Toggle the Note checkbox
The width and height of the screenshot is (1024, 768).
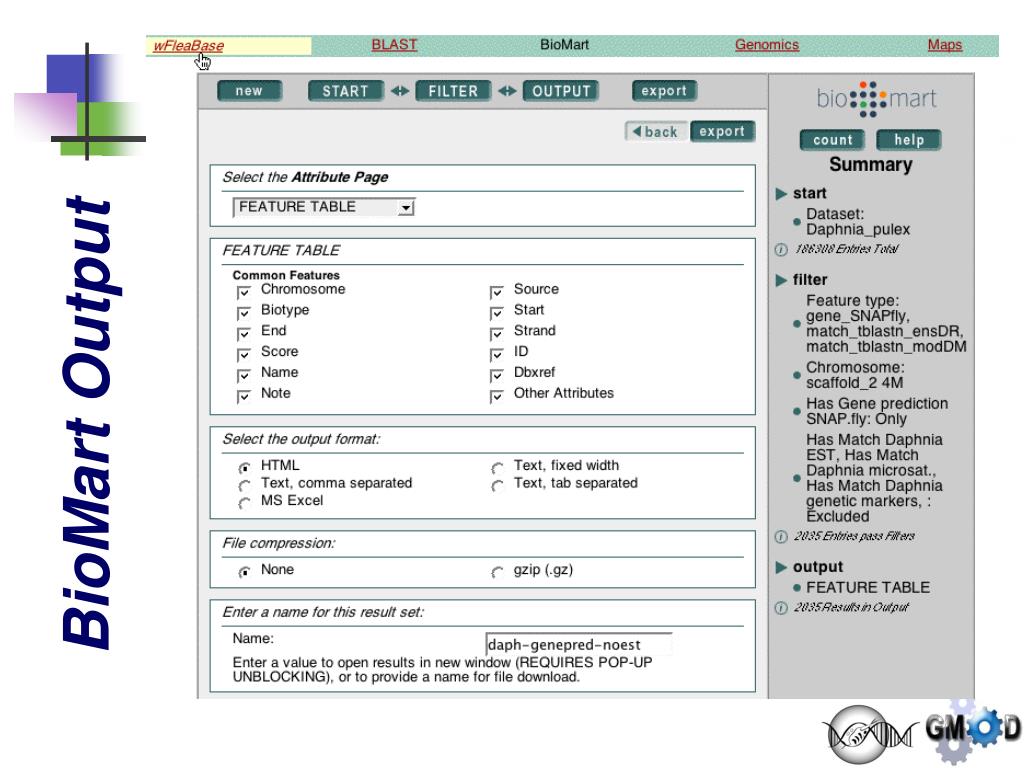tap(244, 396)
